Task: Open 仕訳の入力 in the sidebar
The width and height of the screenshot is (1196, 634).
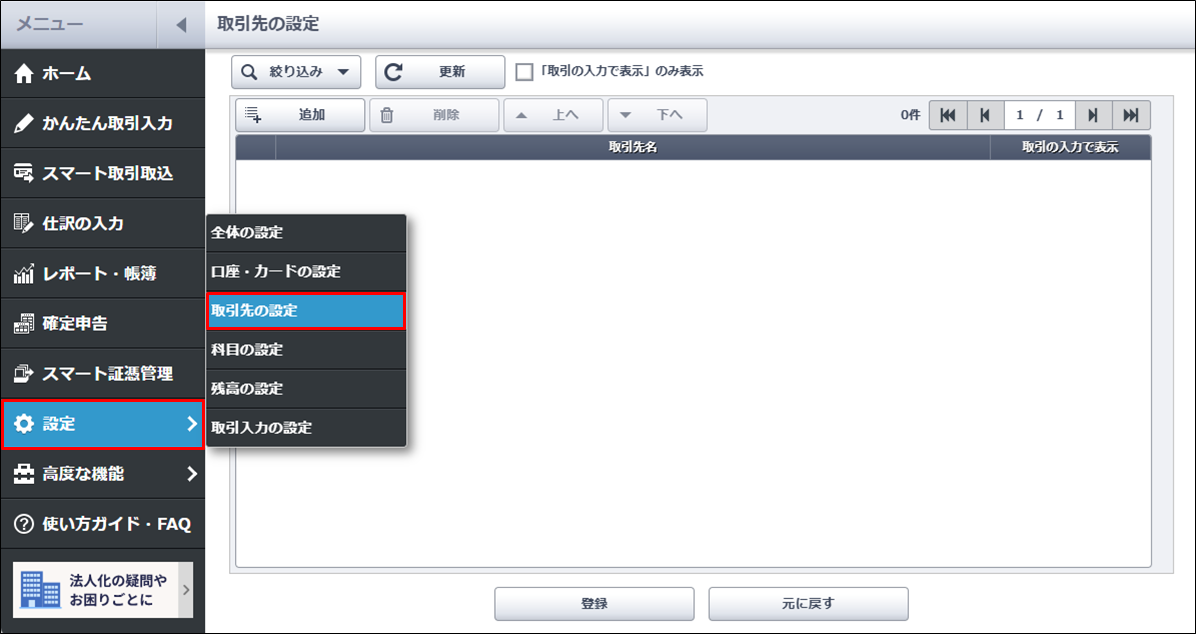Action: (102, 224)
